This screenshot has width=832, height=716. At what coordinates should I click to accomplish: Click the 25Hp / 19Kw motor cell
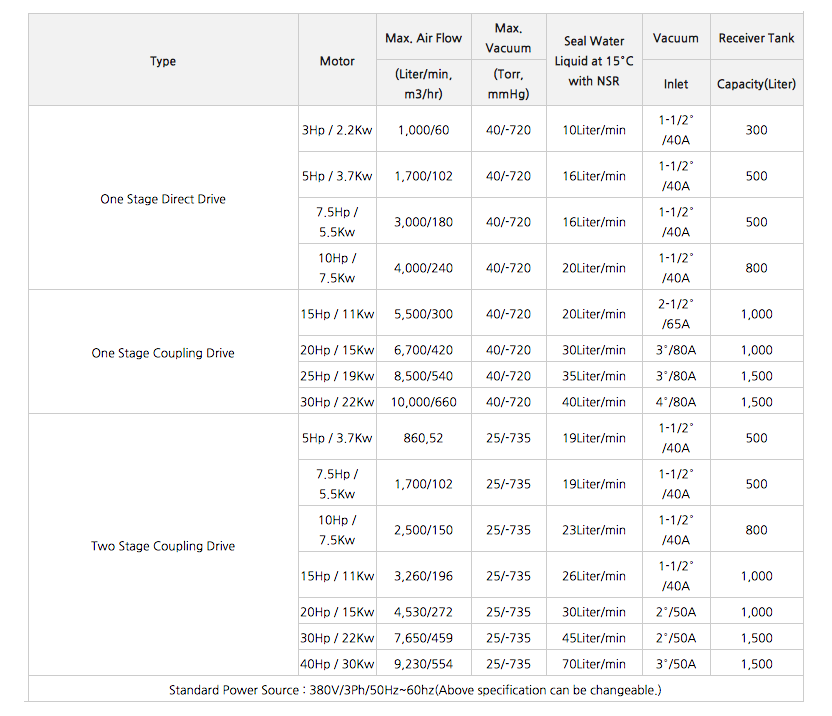337,376
